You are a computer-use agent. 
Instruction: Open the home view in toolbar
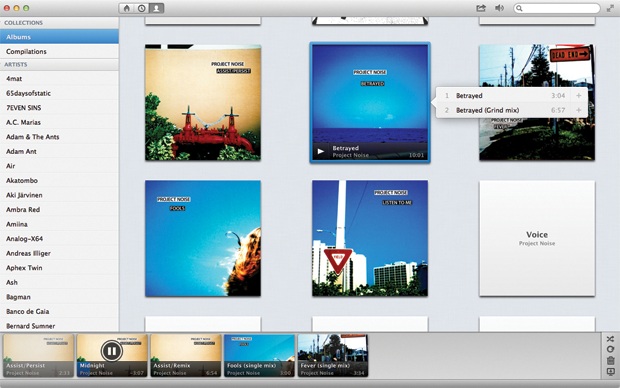[x=127, y=8]
